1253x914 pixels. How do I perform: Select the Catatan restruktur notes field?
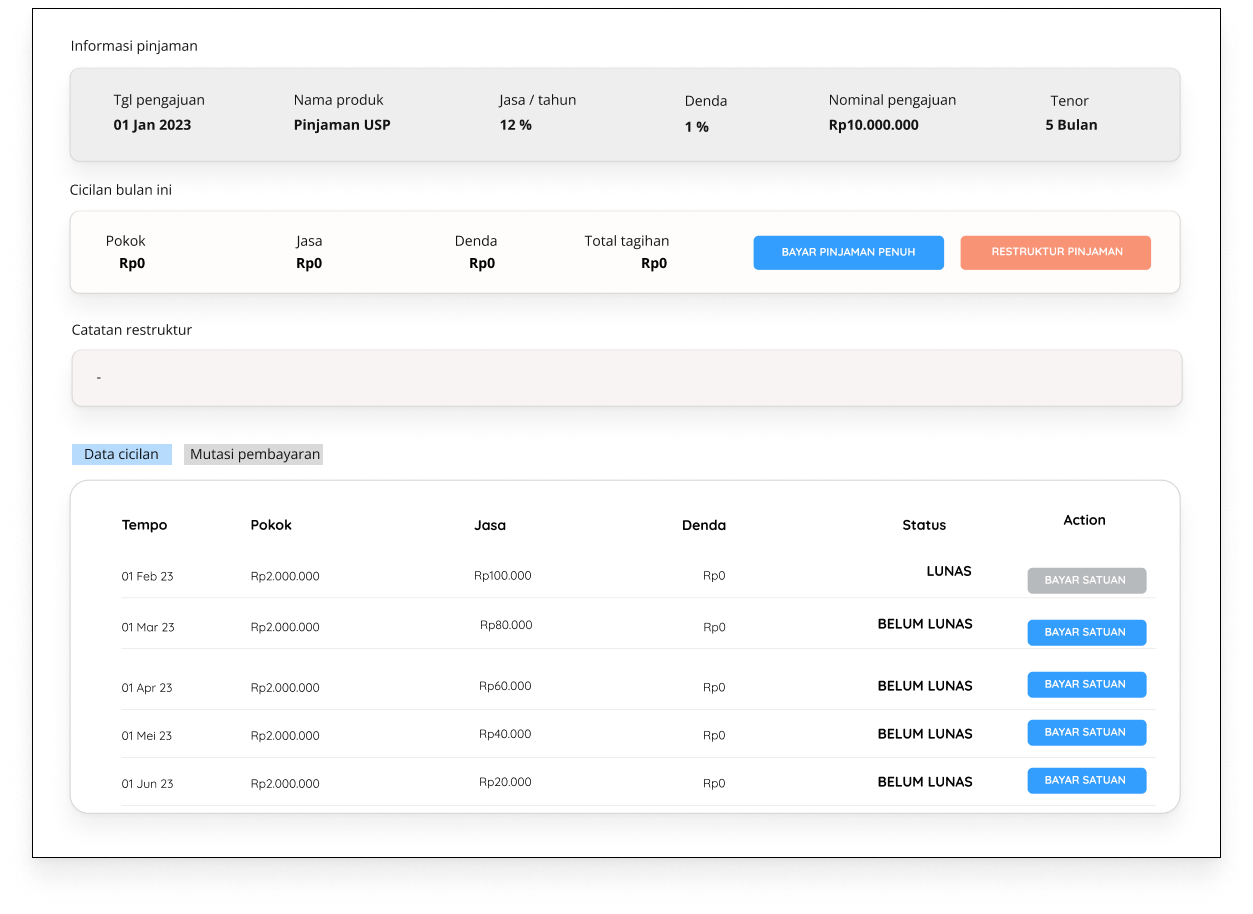click(x=626, y=377)
